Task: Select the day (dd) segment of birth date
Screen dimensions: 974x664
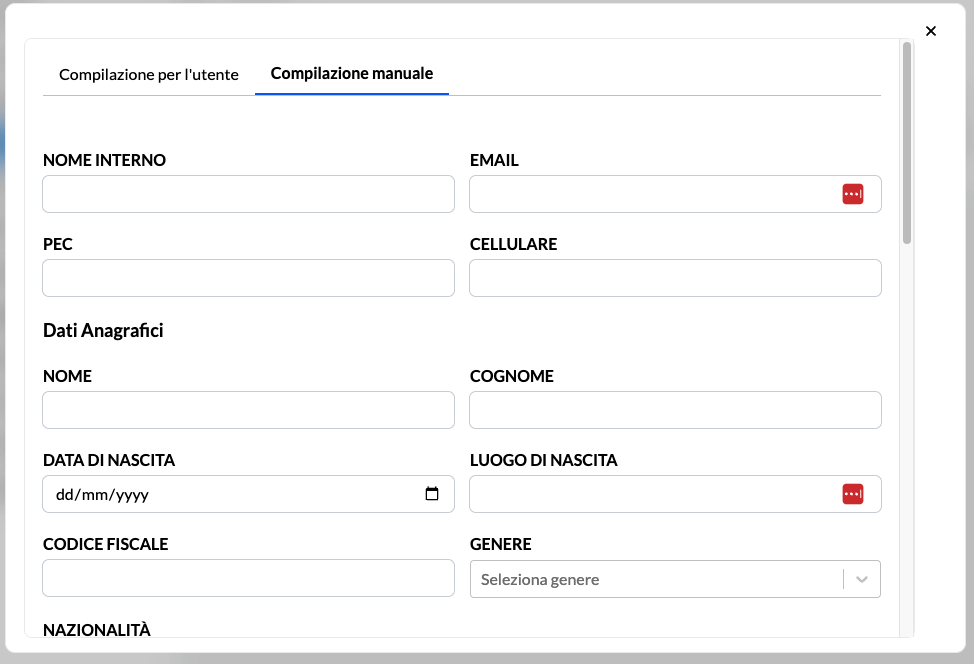Action: 66,494
